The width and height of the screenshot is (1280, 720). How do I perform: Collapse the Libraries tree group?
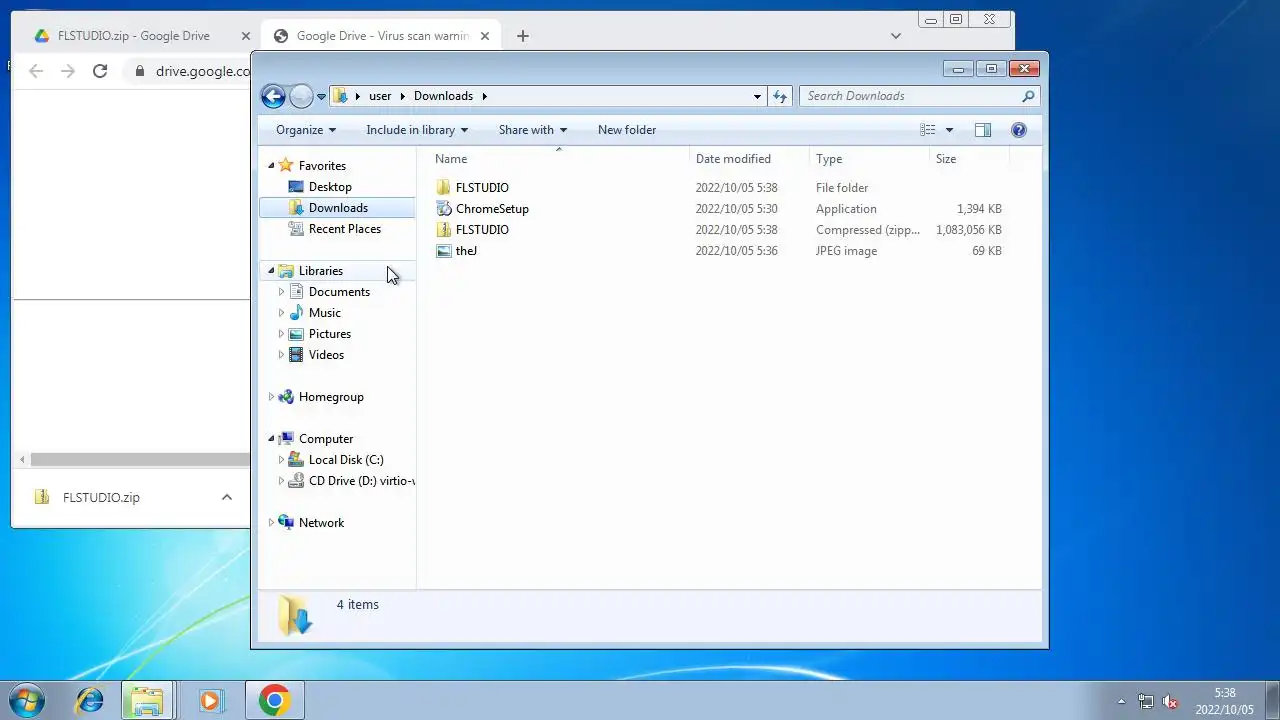271,271
